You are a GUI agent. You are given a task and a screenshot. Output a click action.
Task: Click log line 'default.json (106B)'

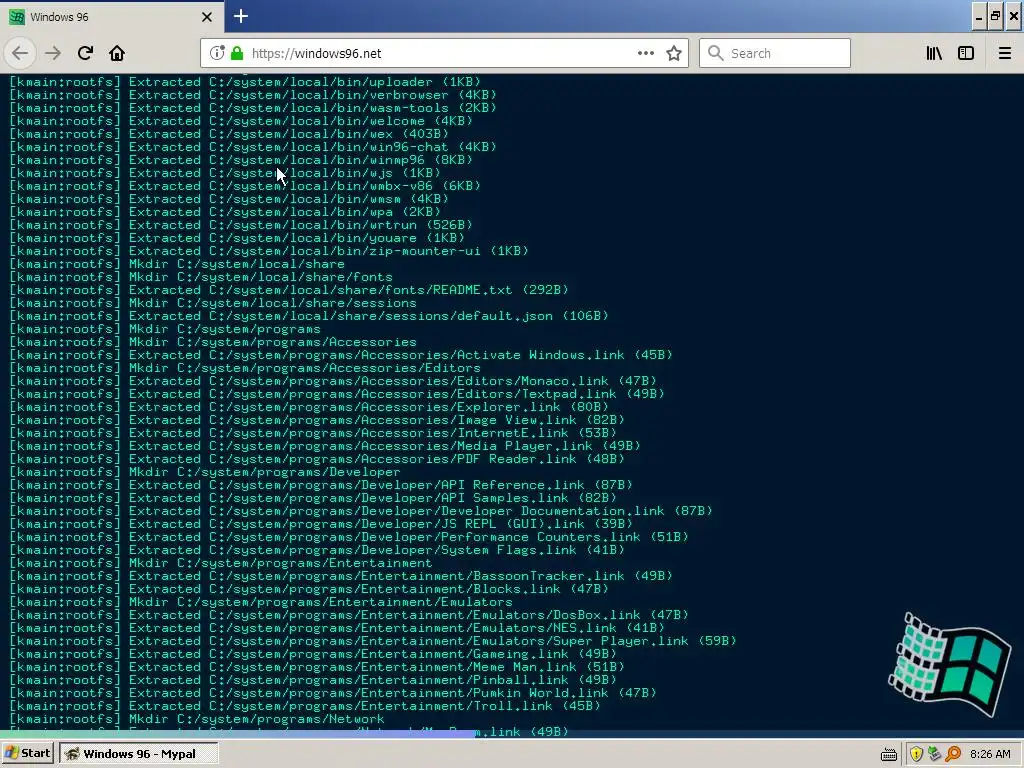coord(309,316)
